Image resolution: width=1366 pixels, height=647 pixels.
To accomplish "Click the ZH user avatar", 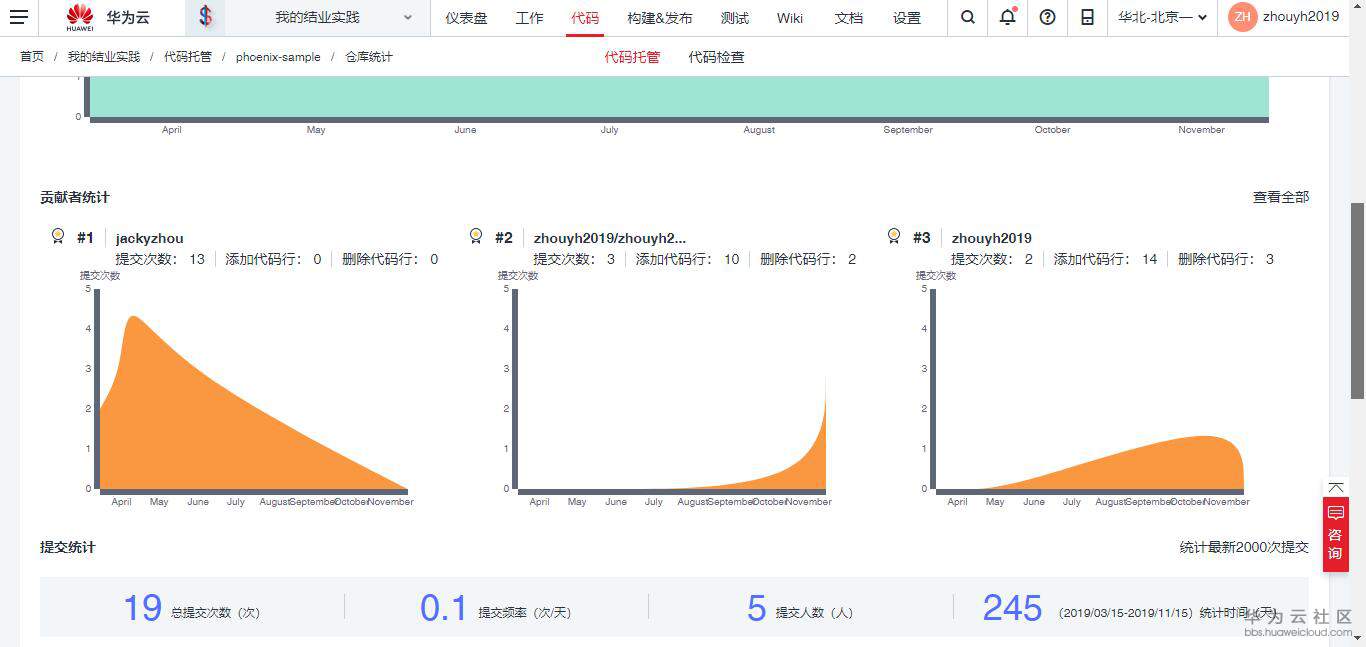I will (x=1242, y=17).
